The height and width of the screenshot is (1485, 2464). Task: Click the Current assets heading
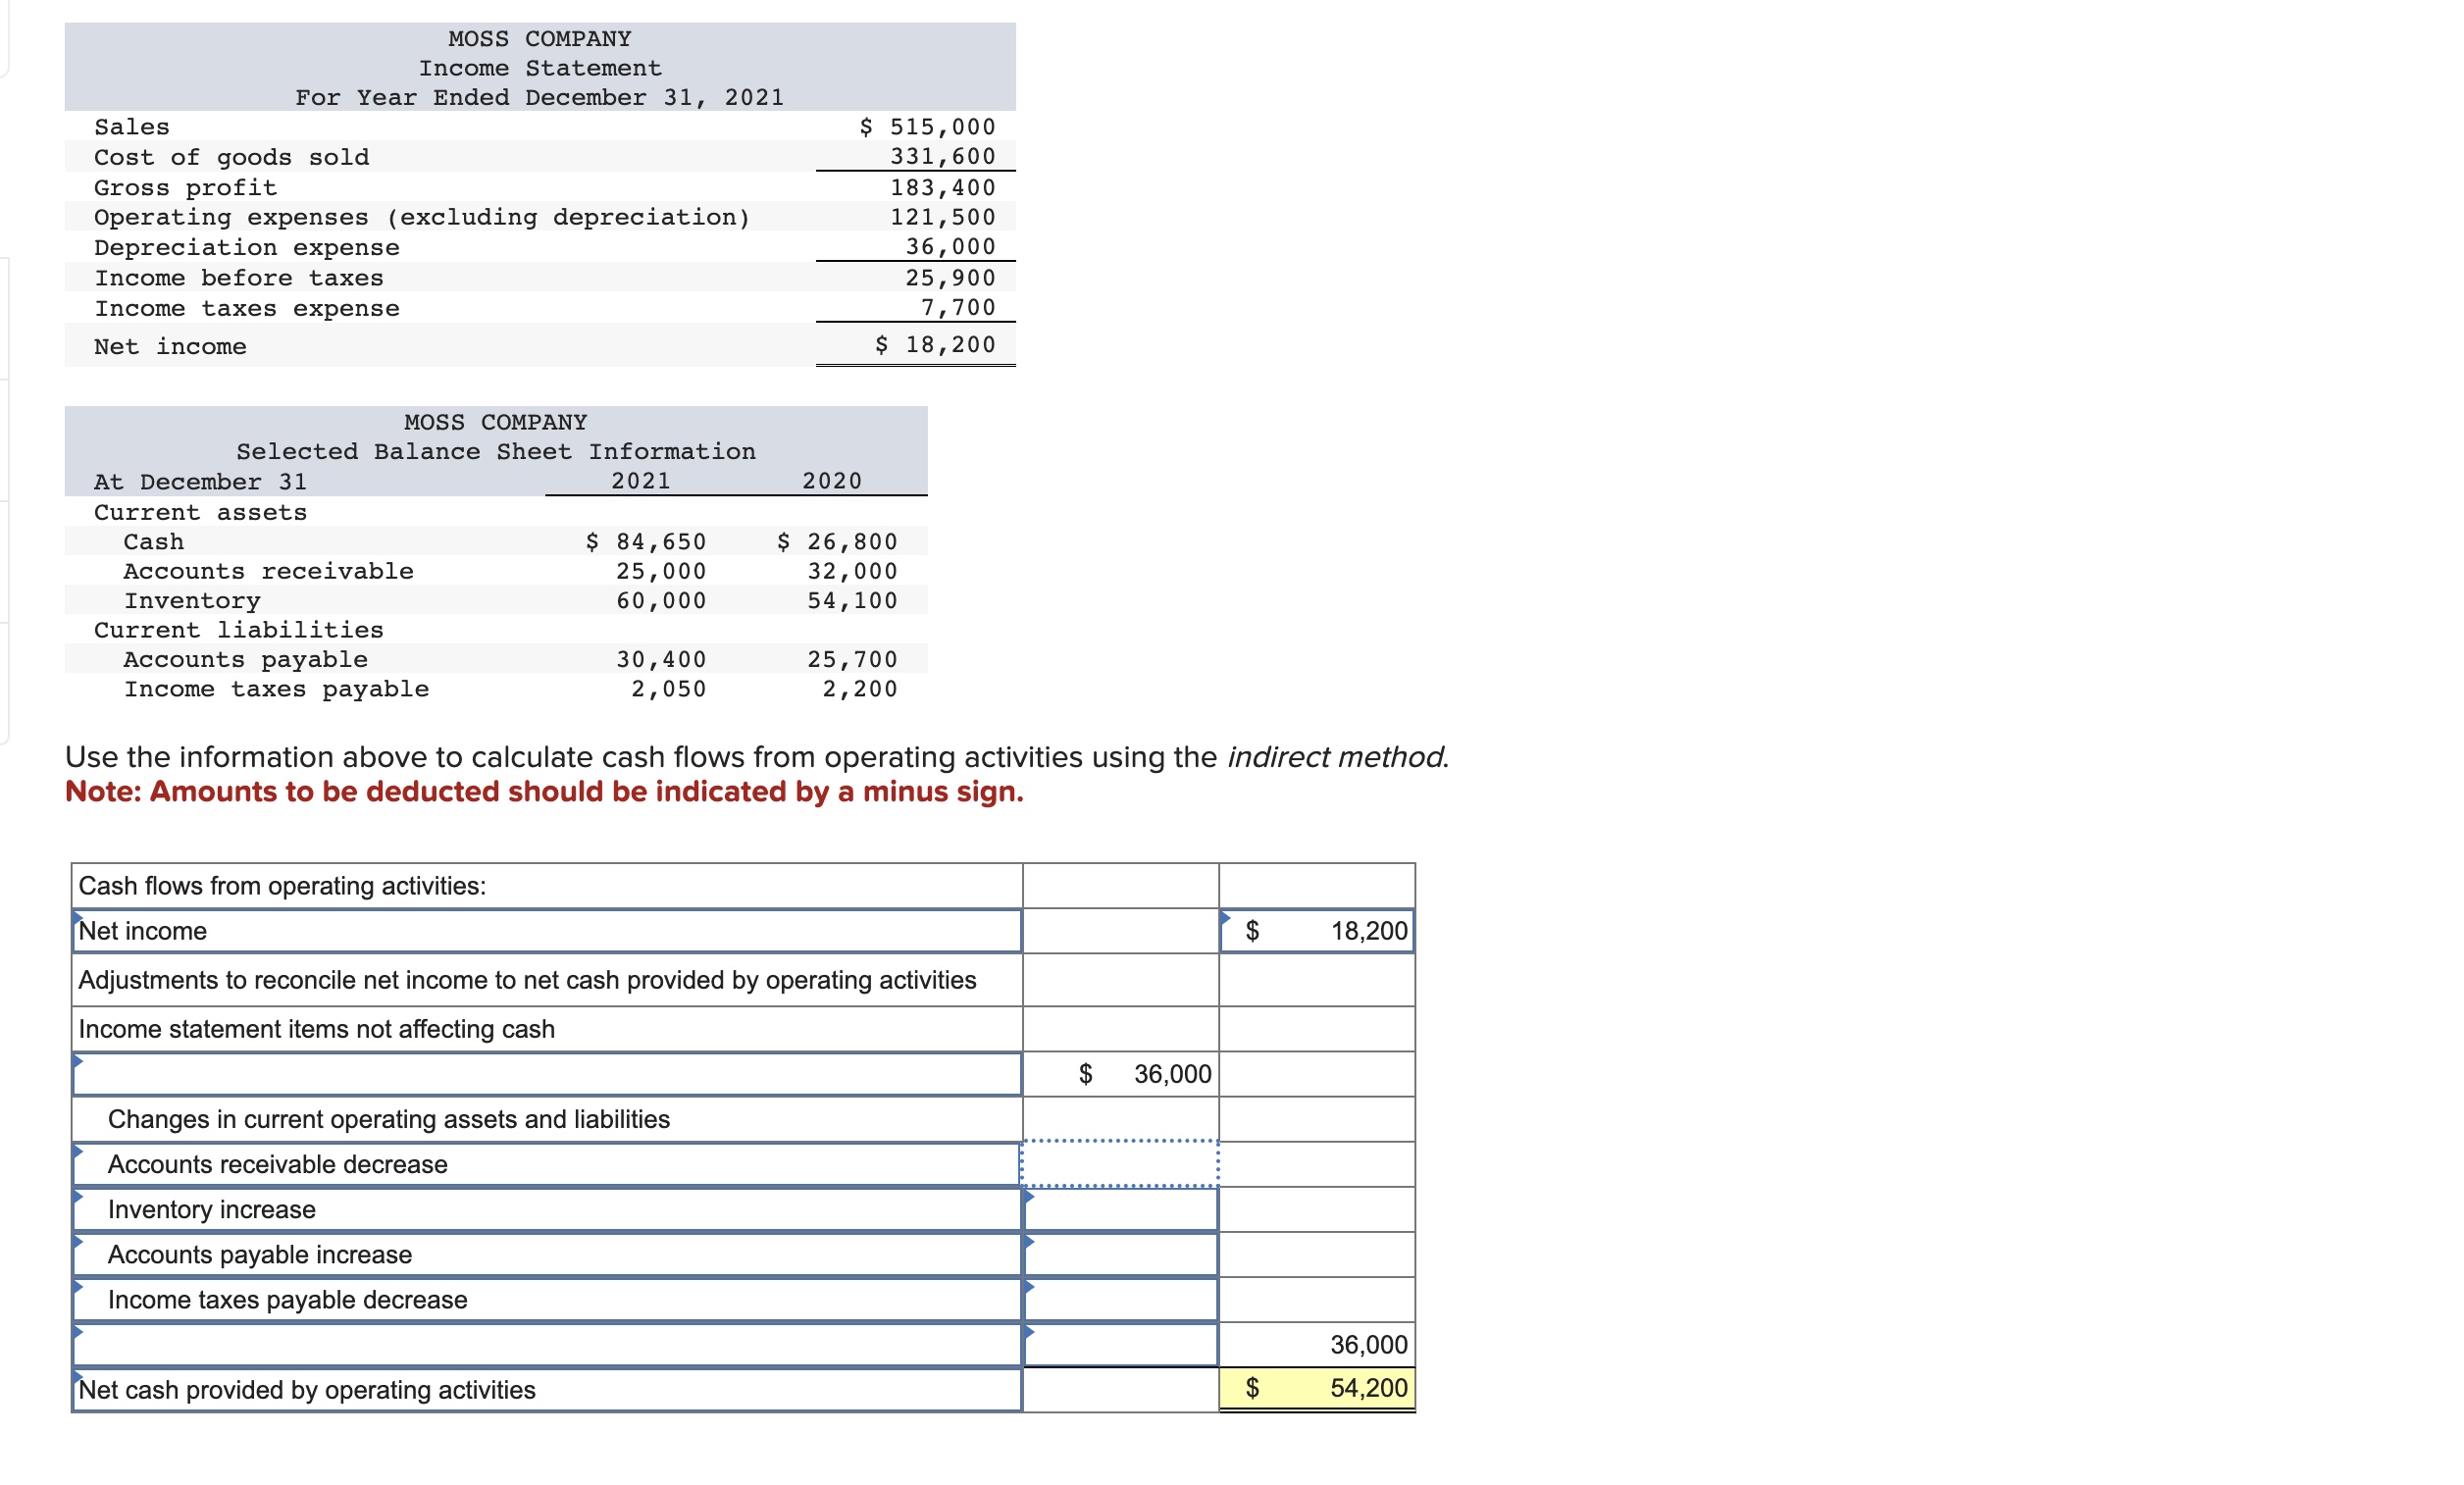tap(201, 512)
